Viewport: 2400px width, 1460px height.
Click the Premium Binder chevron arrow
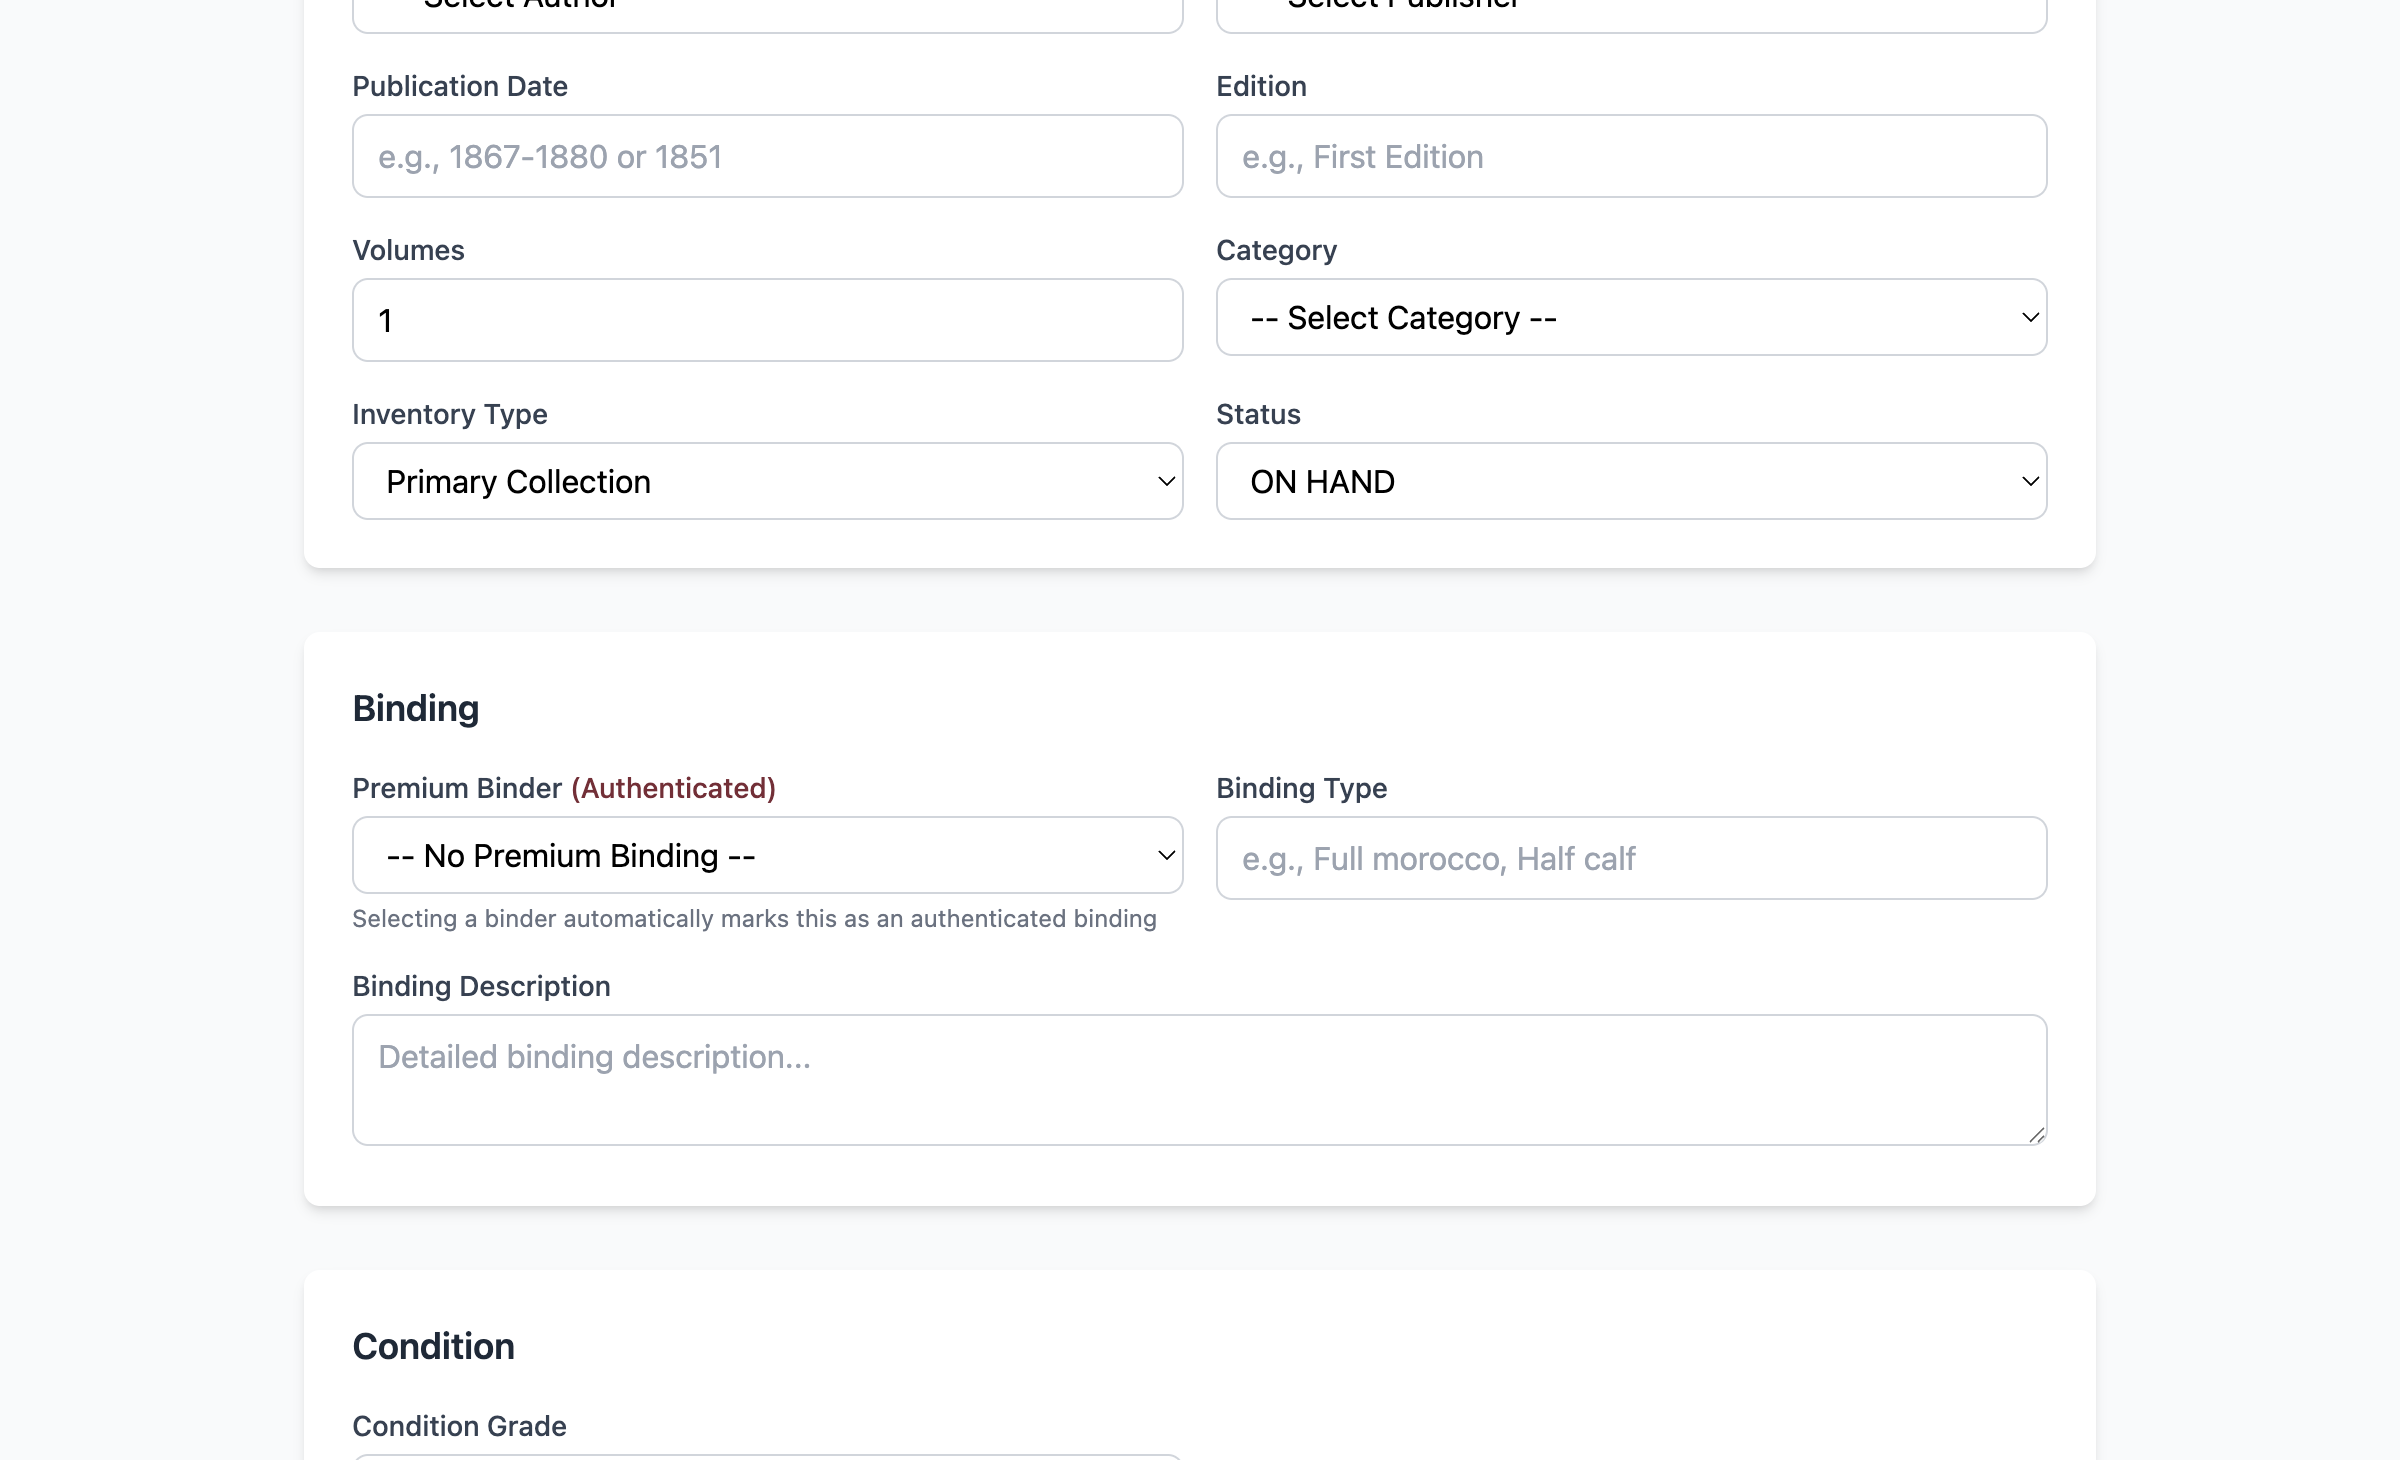1166,856
